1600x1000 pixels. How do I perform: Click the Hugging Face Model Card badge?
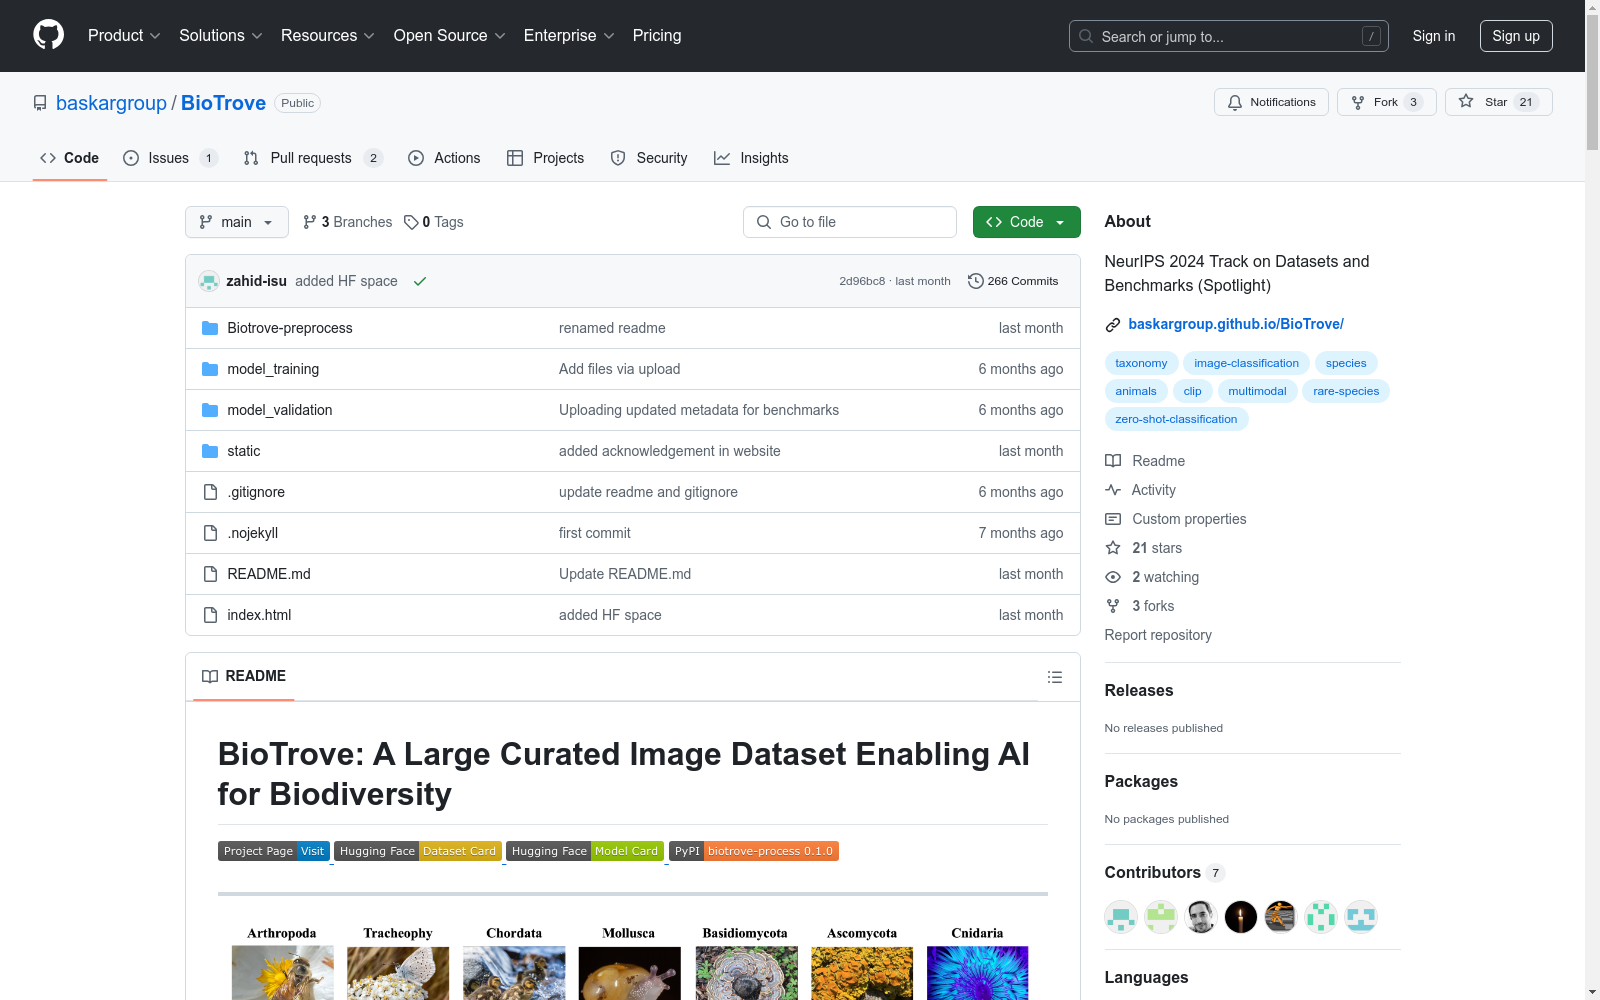coord(585,851)
